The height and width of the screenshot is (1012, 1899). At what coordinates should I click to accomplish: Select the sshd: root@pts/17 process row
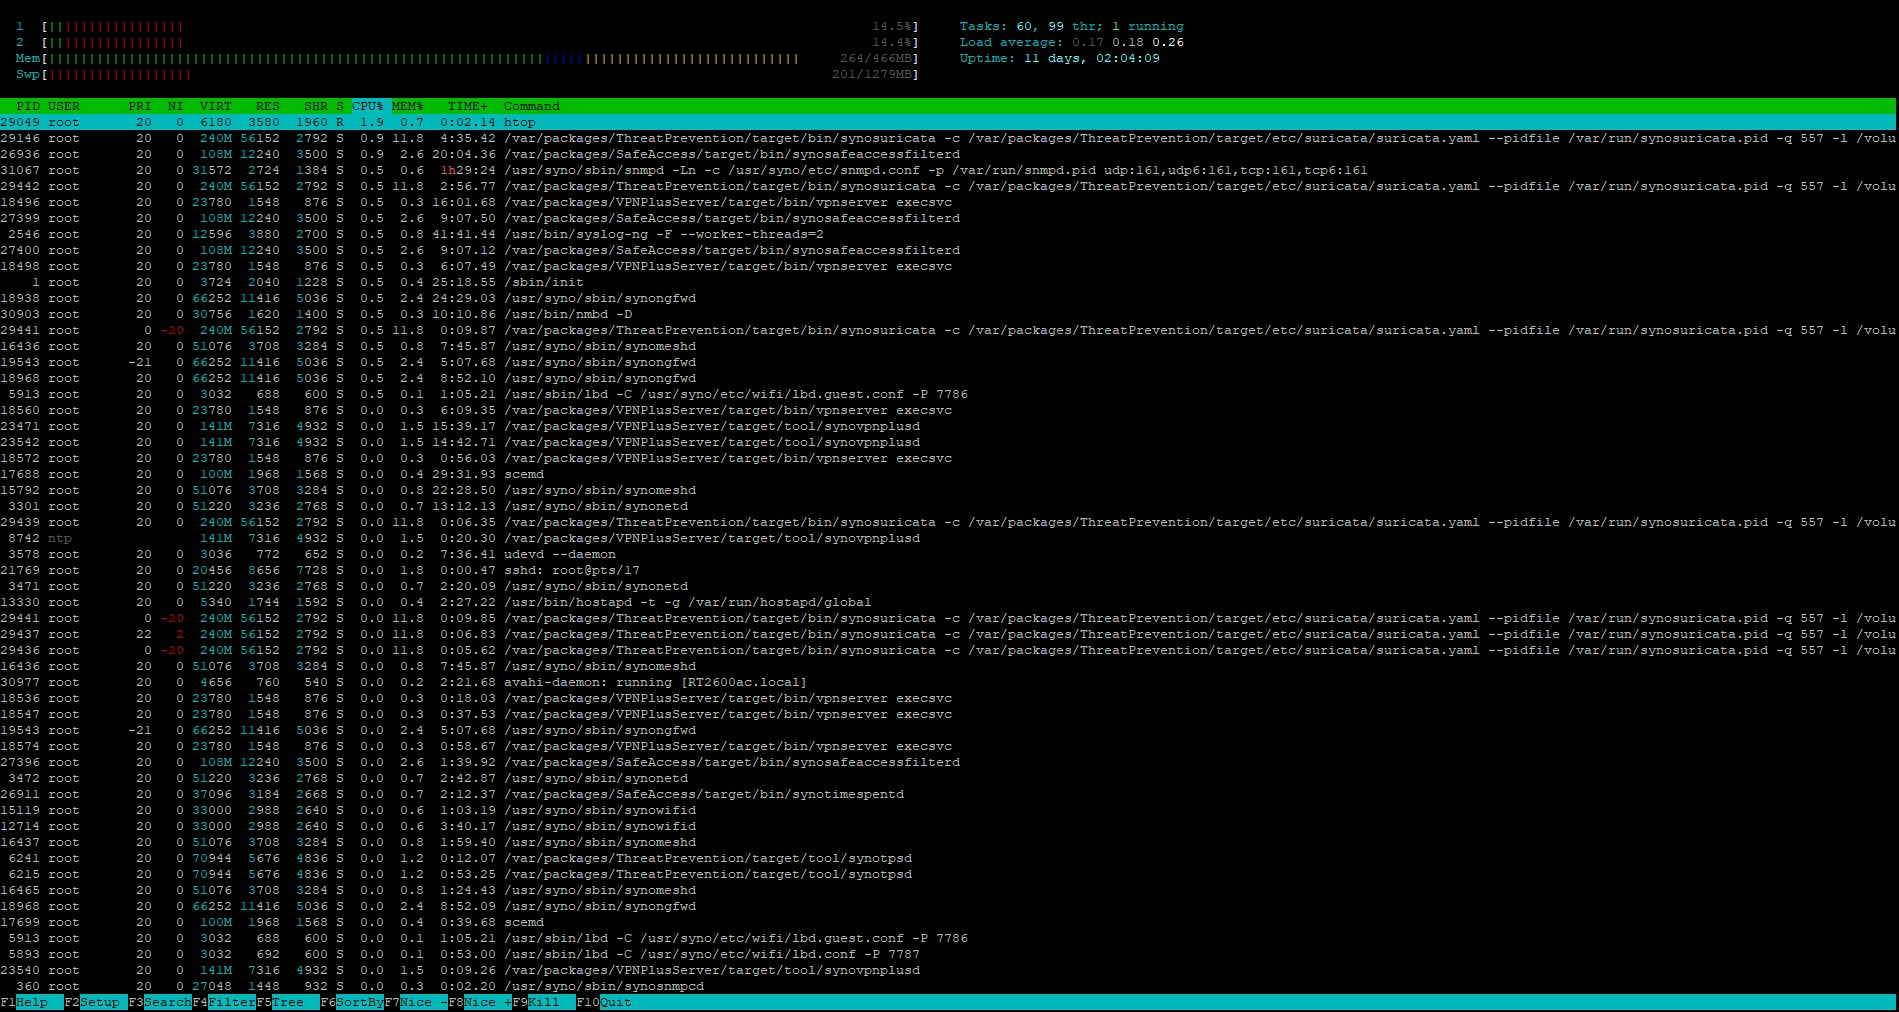click(x=571, y=570)
